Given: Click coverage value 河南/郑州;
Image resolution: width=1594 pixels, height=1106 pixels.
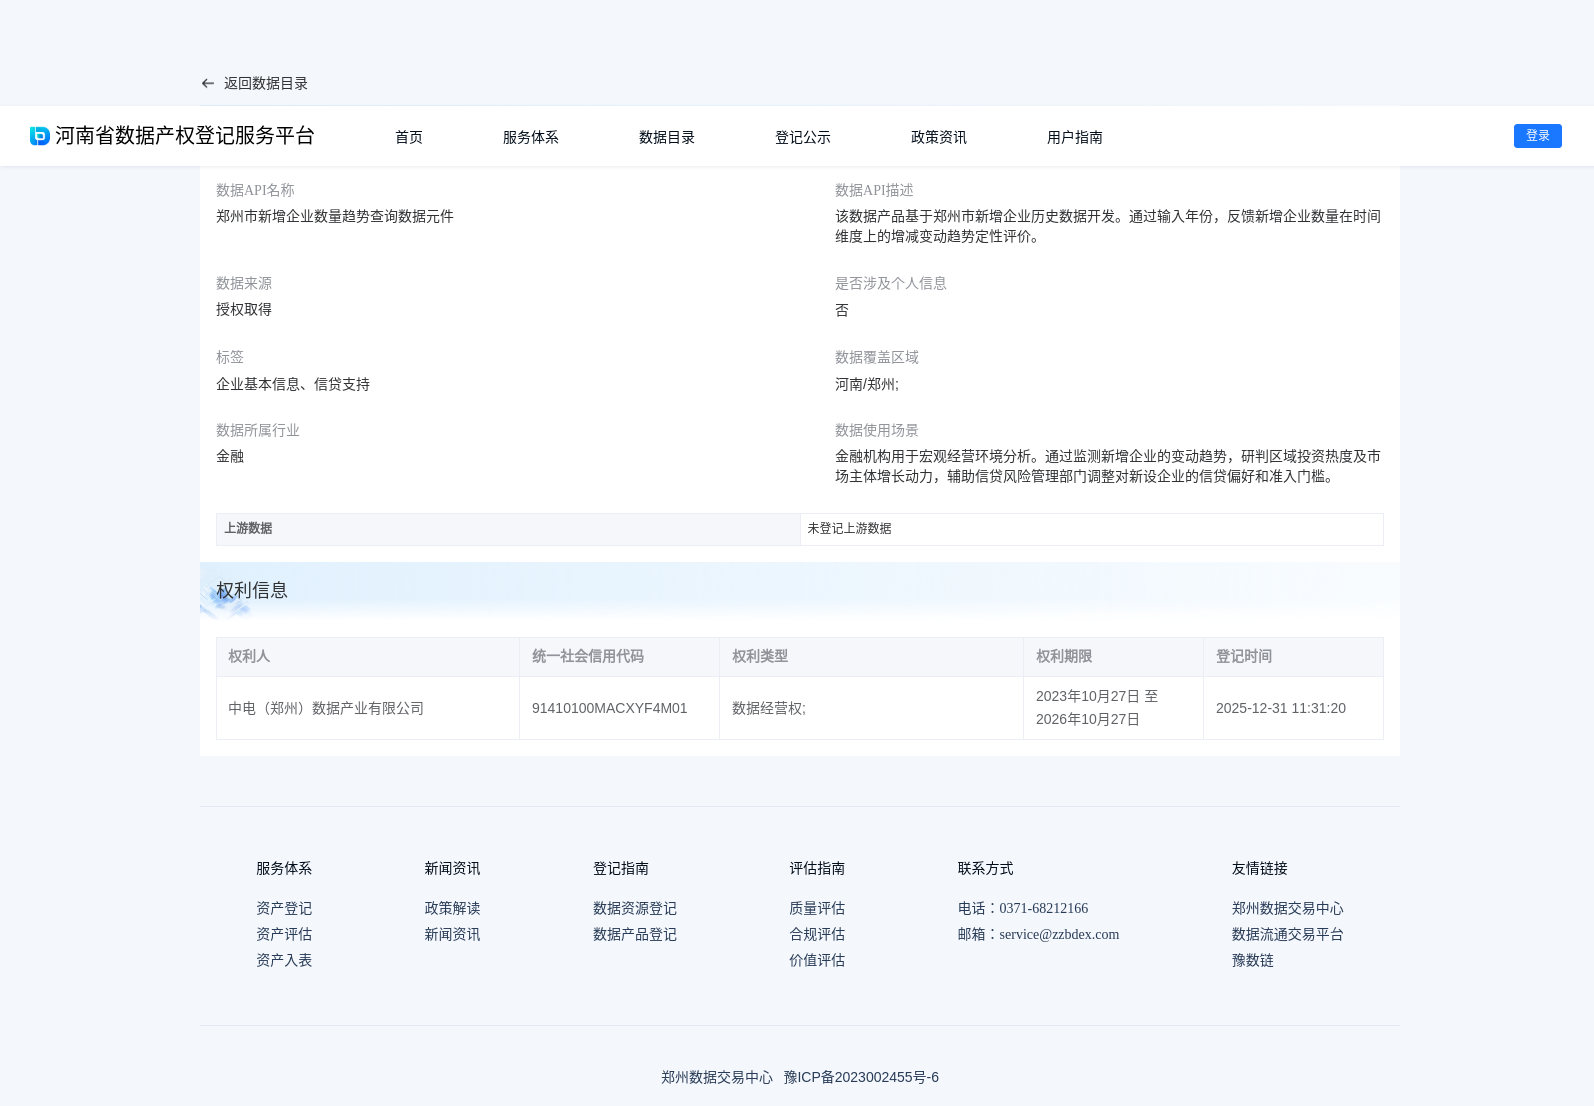Looking at the screenshot, I should tap(867, 384).
